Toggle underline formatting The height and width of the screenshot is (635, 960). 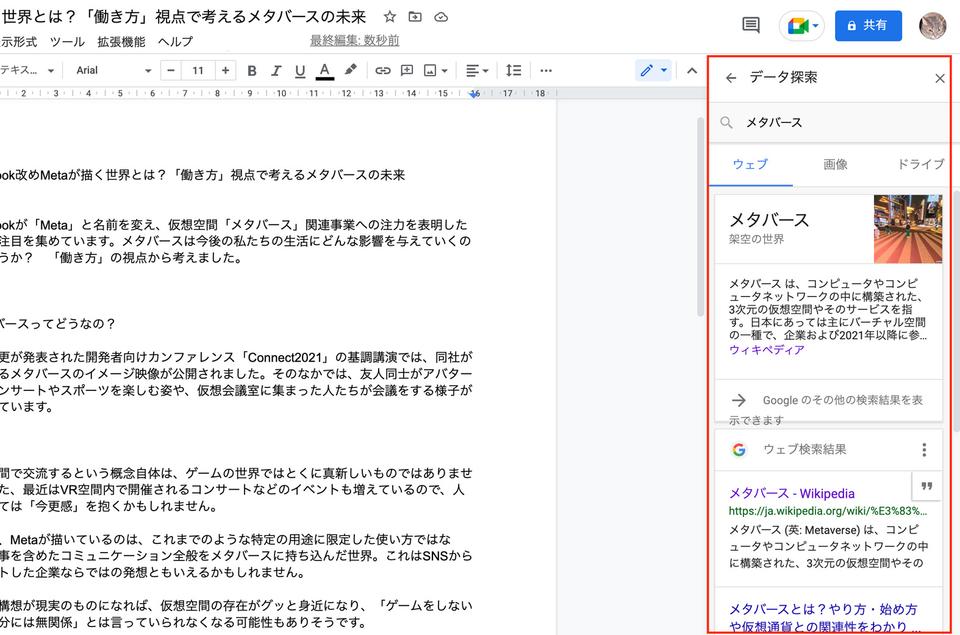coord(300,71)
